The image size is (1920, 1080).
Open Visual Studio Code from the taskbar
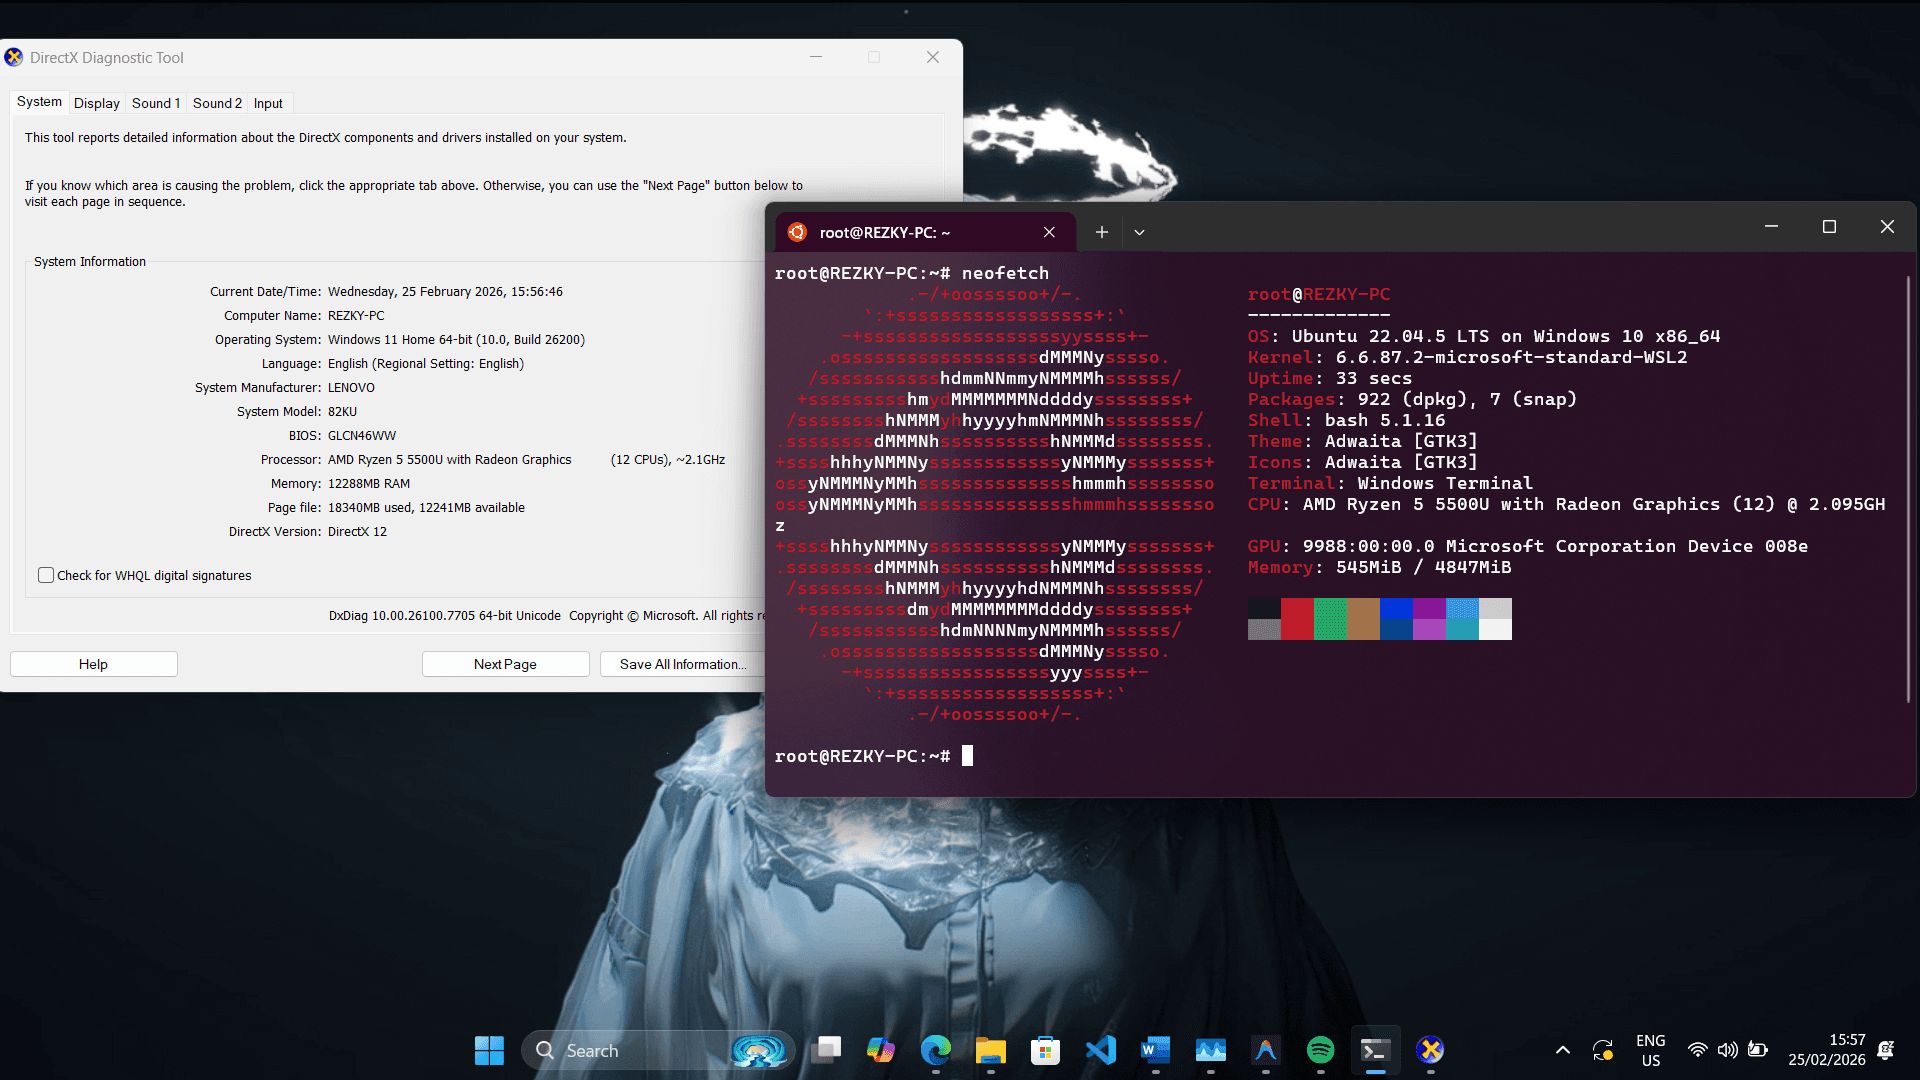(x=1101, y=1050)
